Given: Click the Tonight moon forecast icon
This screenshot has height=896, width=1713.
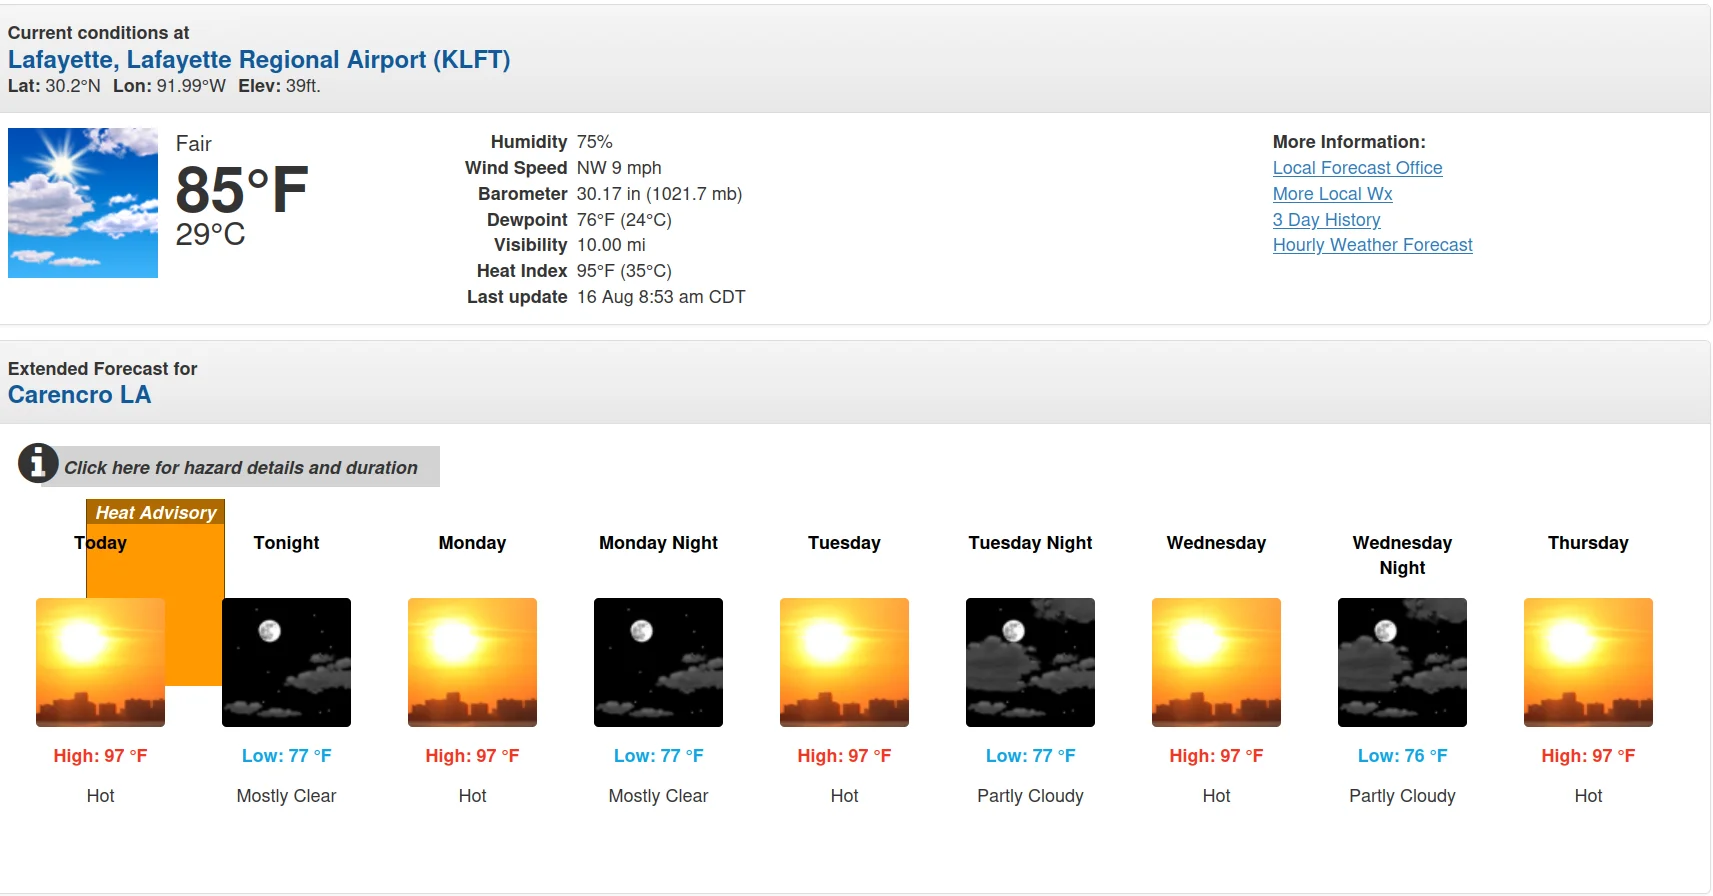Looking at the screenshot, I should [x=286, y=662].
